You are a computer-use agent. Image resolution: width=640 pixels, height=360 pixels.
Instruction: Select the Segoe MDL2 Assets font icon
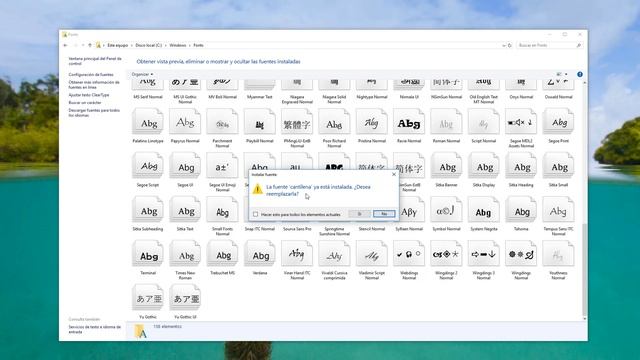(521, 122)
